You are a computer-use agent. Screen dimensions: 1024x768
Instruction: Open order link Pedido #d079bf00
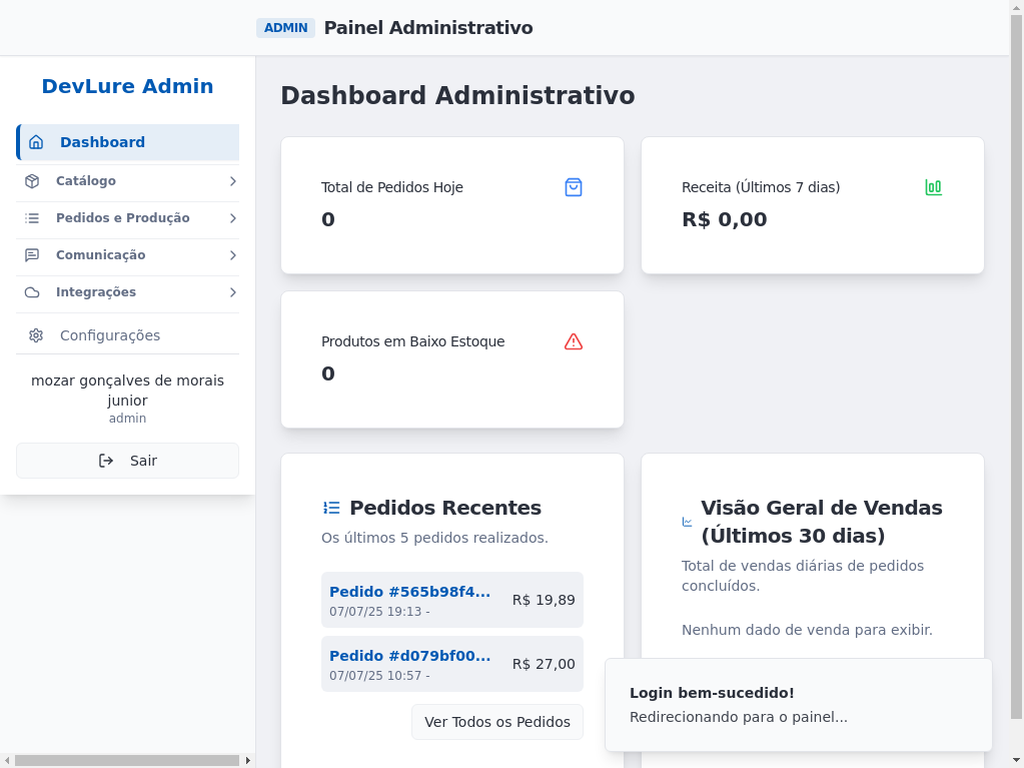point(410,656)
